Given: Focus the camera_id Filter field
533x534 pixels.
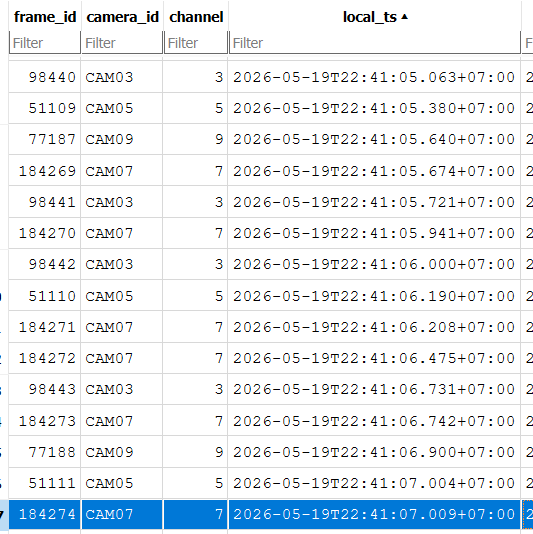Looking at the screenshot, I should point(122,43).
